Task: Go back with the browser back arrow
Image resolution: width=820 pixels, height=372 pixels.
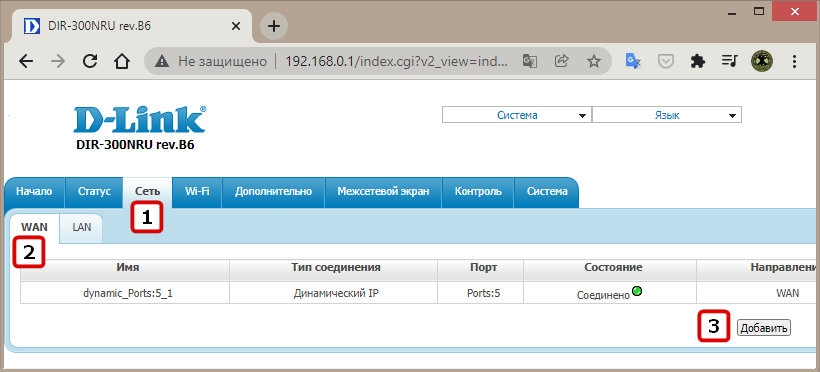Action: click(x=26, y=62)
